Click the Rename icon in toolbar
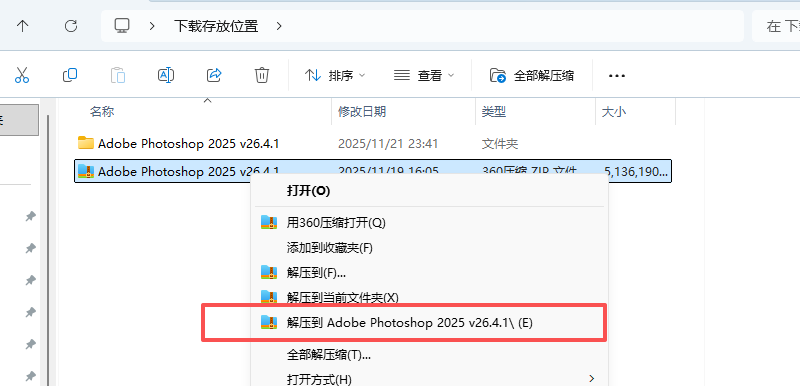This screenshot has width=800, height=386. (x=166, y=75)
